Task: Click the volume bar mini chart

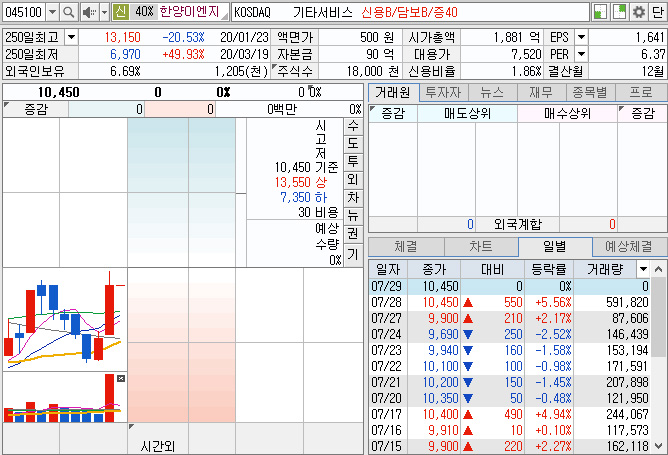Action: click(x=65, y=397)
